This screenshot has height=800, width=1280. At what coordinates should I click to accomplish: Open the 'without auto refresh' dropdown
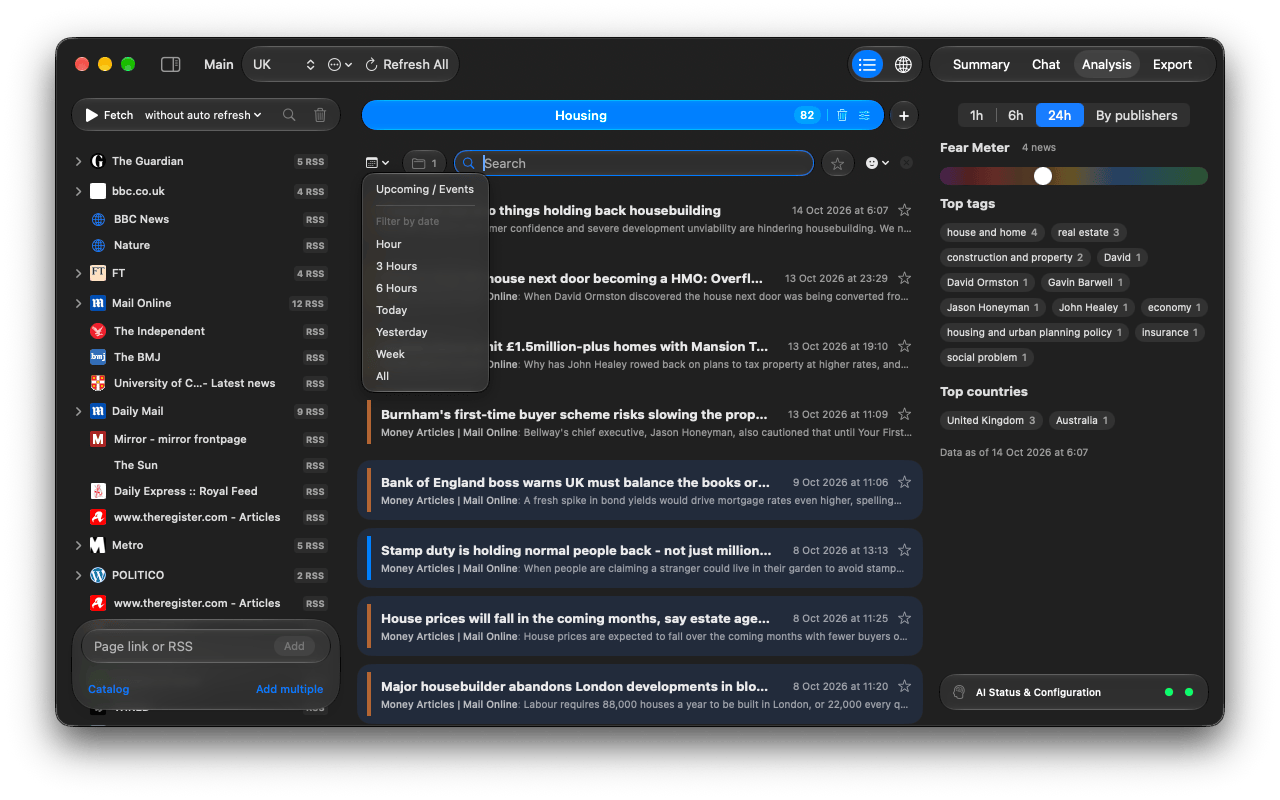click(x=203, y=115)
